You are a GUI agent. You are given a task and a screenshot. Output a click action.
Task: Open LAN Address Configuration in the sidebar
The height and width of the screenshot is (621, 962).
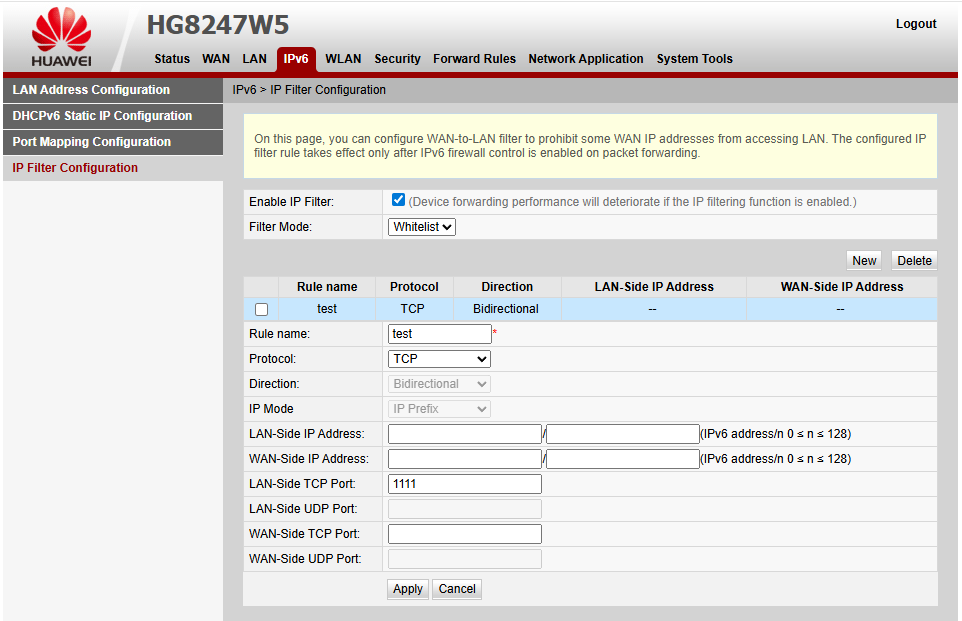point(113,90)
